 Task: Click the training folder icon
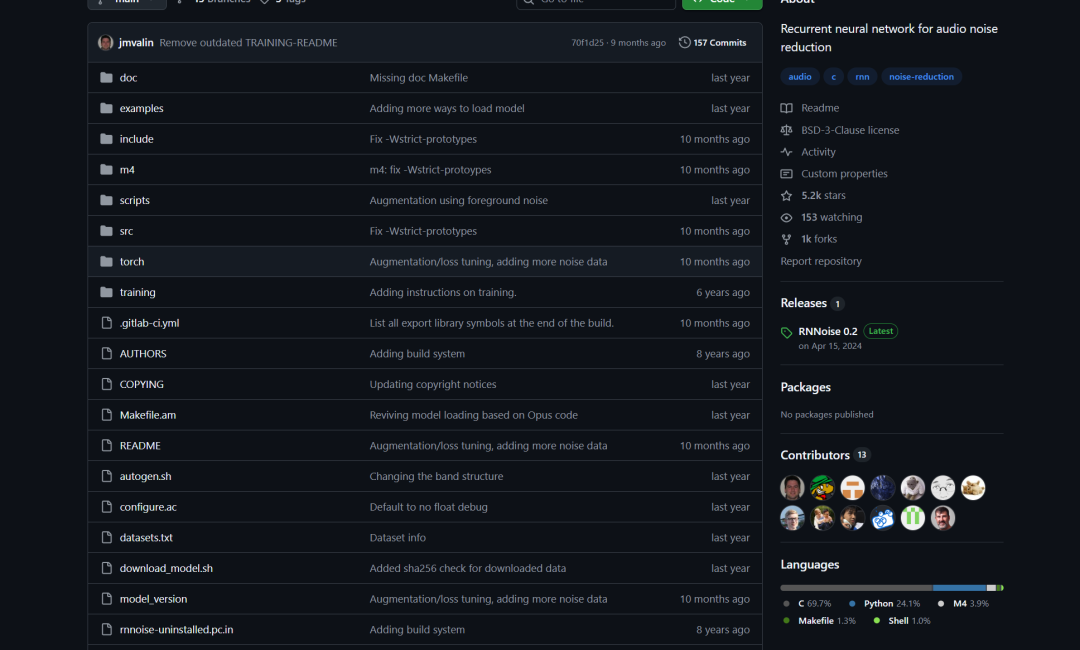(106, 292)
